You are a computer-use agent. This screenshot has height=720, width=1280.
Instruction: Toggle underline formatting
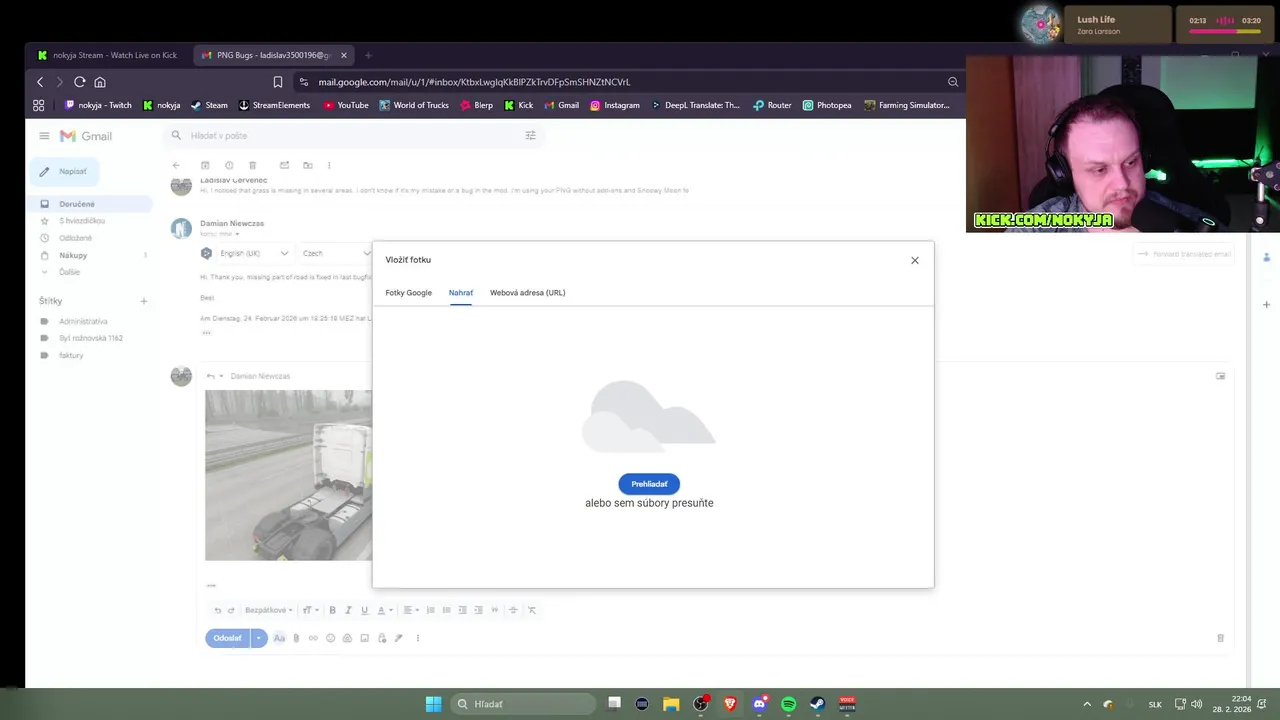[364, 610]
